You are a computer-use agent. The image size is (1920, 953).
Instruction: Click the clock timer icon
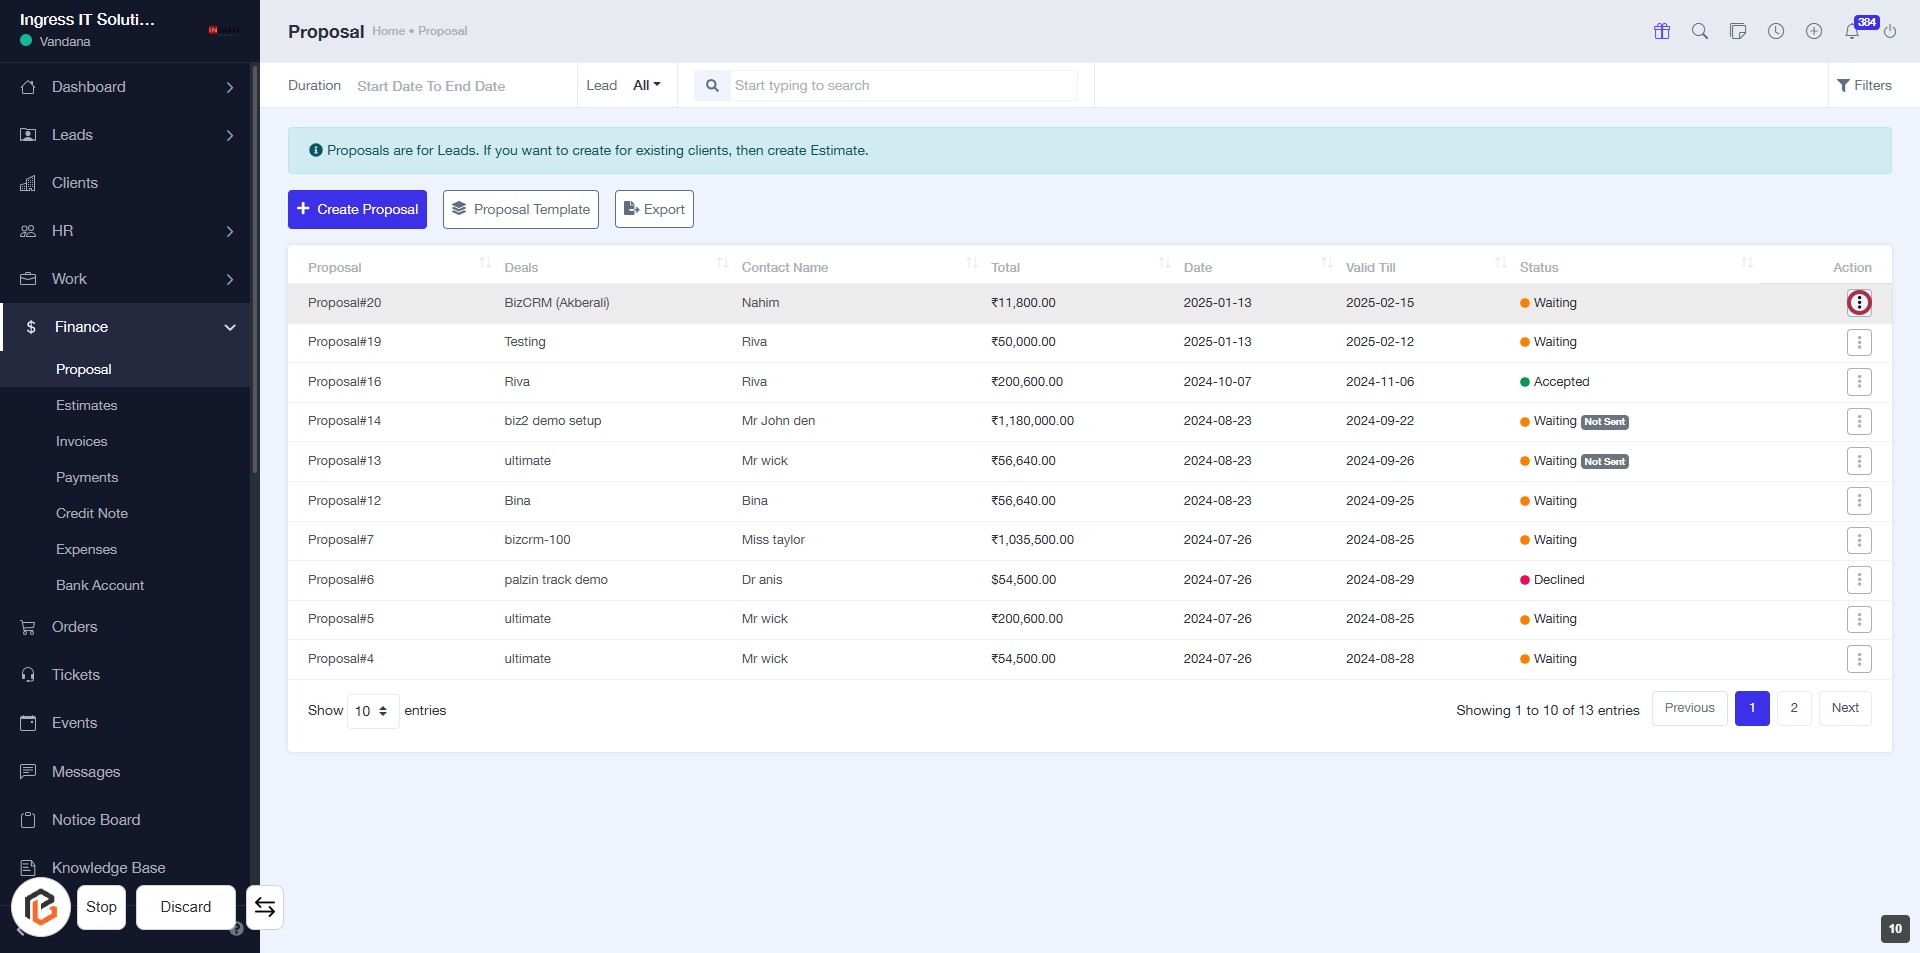coord(1776,31)
